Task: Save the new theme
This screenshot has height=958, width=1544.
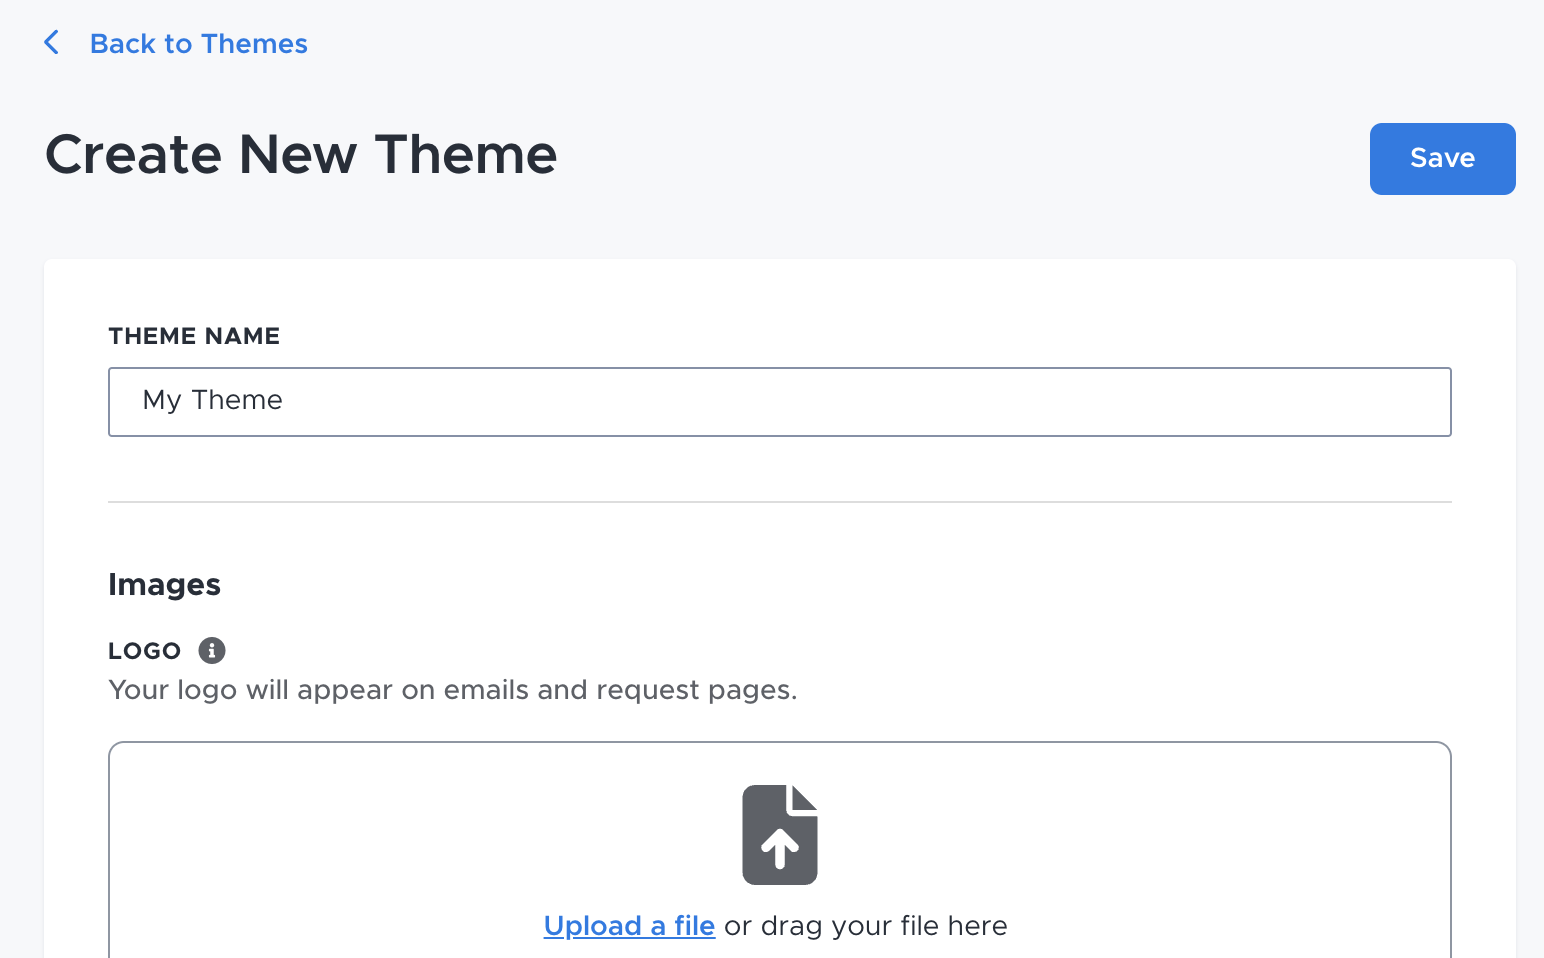Action: point(1442,159)
